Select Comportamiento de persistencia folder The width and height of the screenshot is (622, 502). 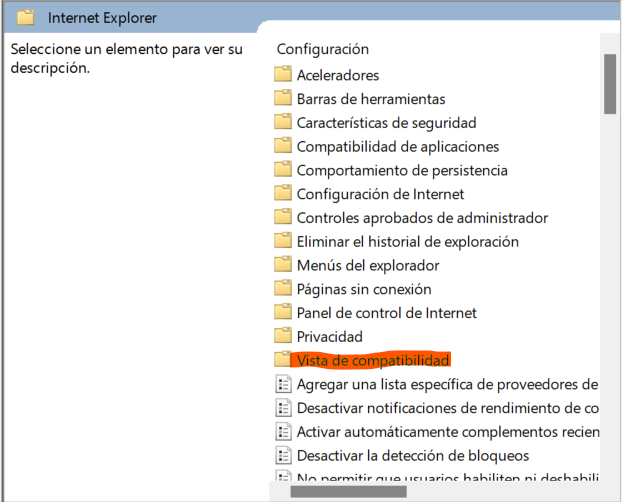pyautogui.click(x=402, y=171)
